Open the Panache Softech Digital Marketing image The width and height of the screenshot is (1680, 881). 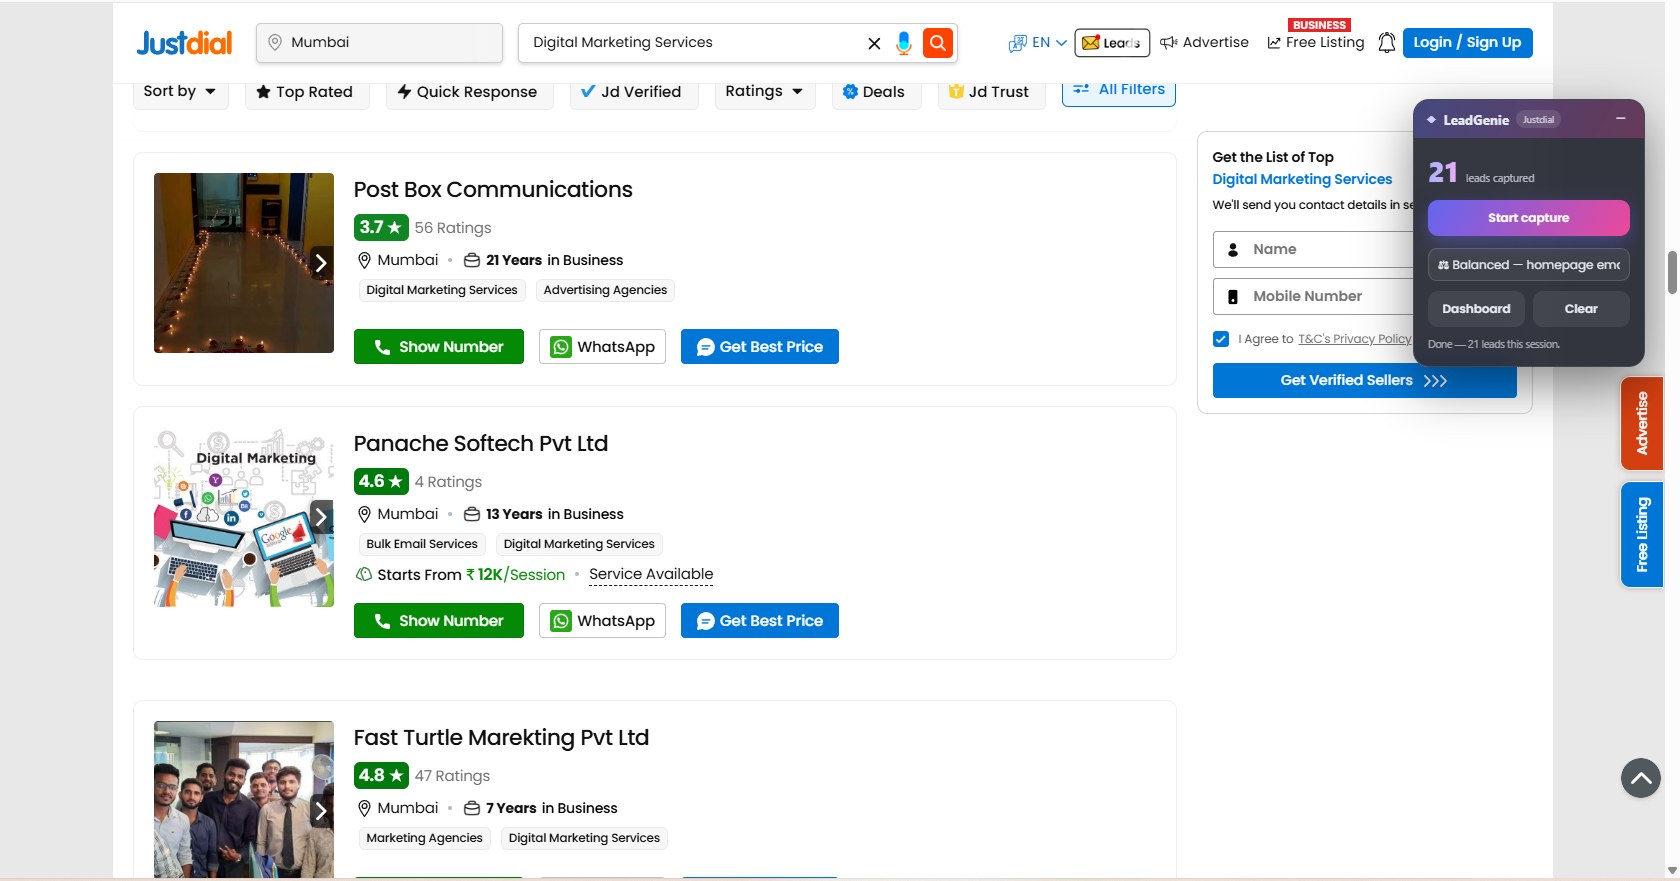244,517
